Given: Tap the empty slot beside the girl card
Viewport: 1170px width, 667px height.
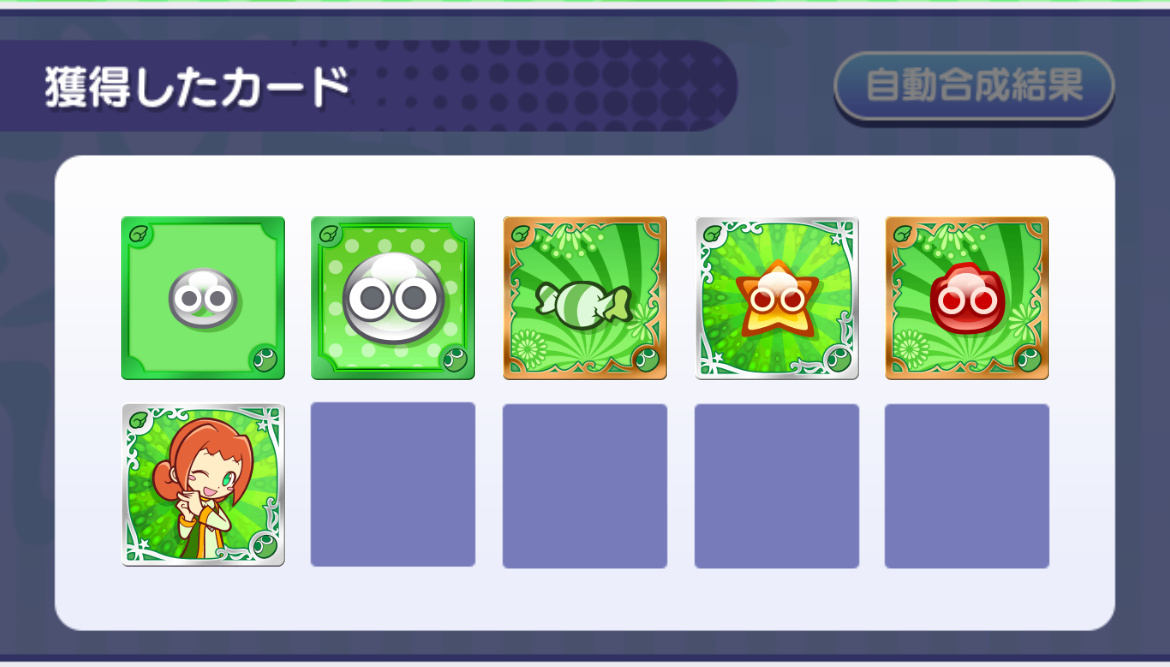Looking at the screenshot, I should tap(392, 485).
